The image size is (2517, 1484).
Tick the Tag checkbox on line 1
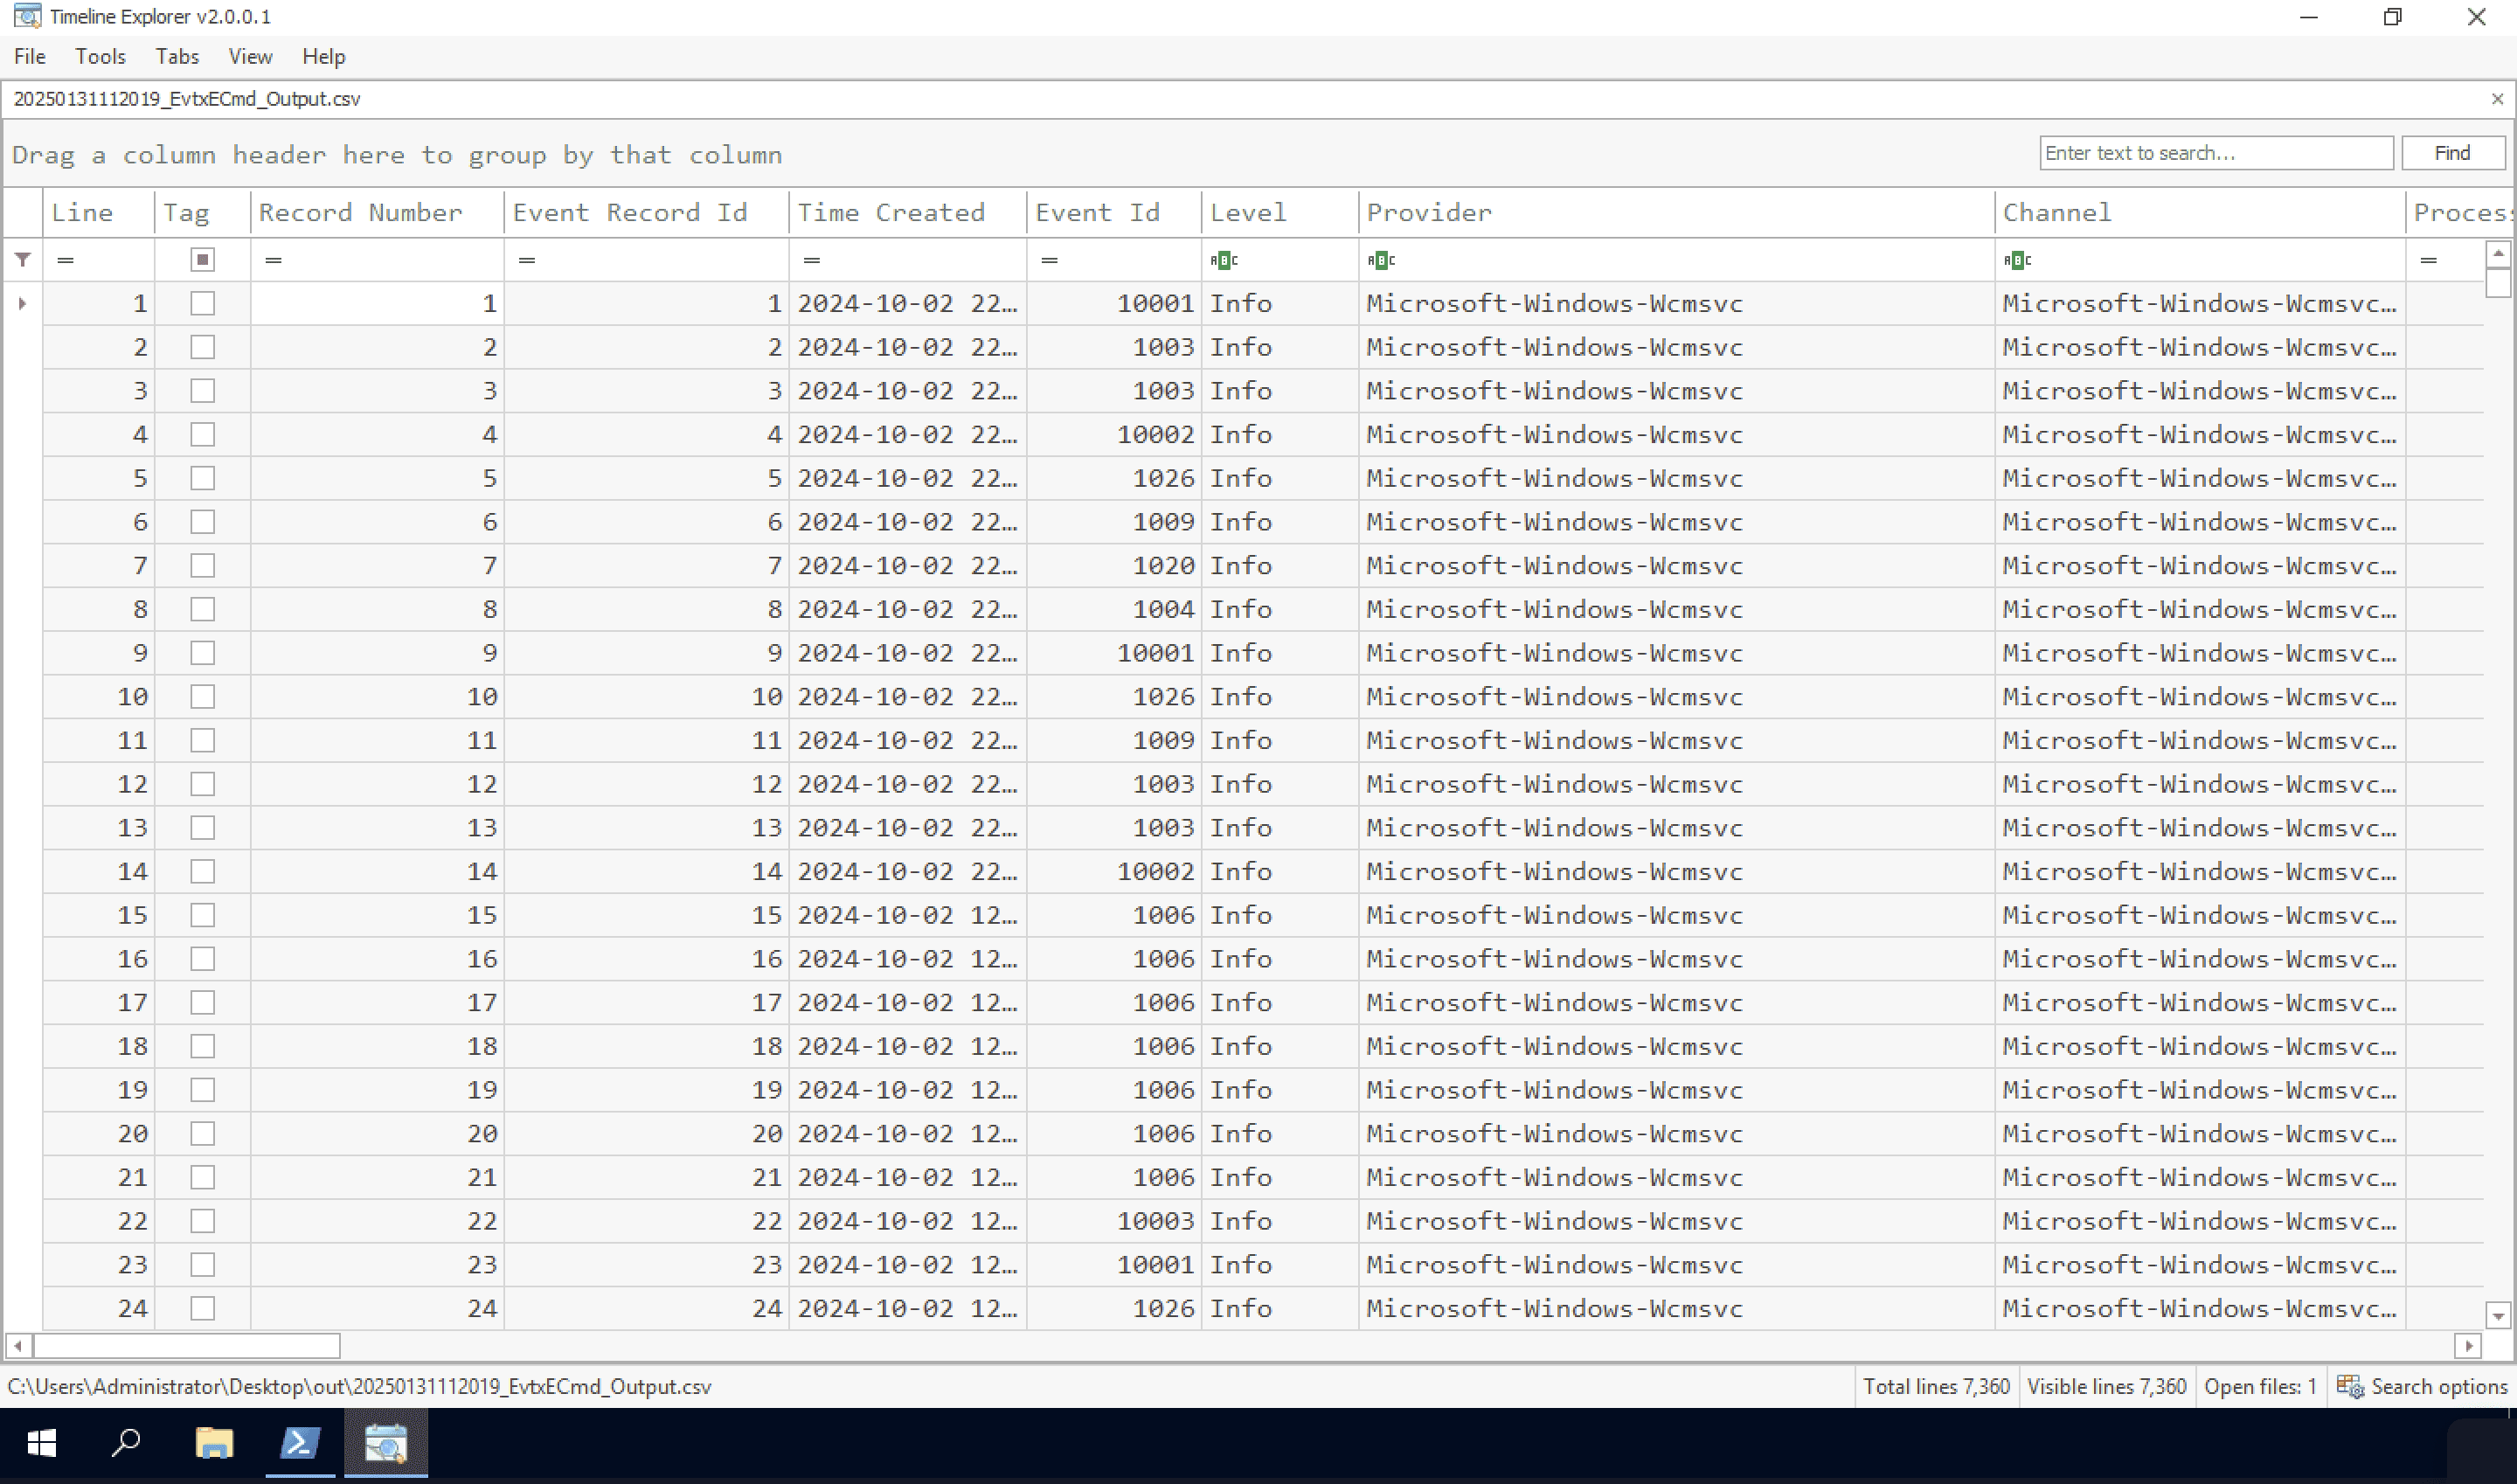(203, 303)
